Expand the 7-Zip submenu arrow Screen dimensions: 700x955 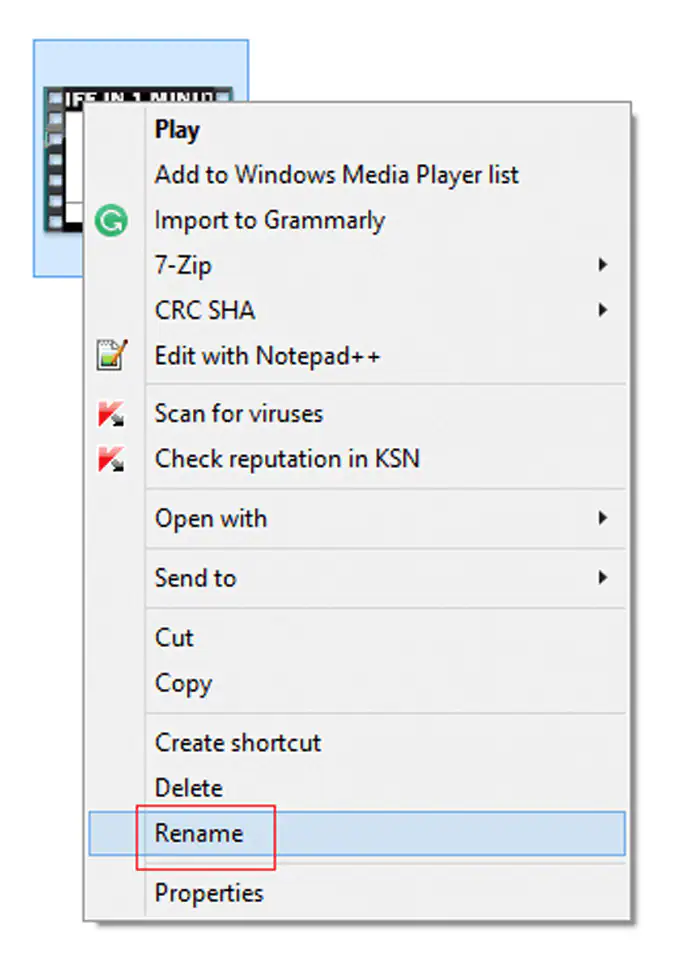point(602,266)
